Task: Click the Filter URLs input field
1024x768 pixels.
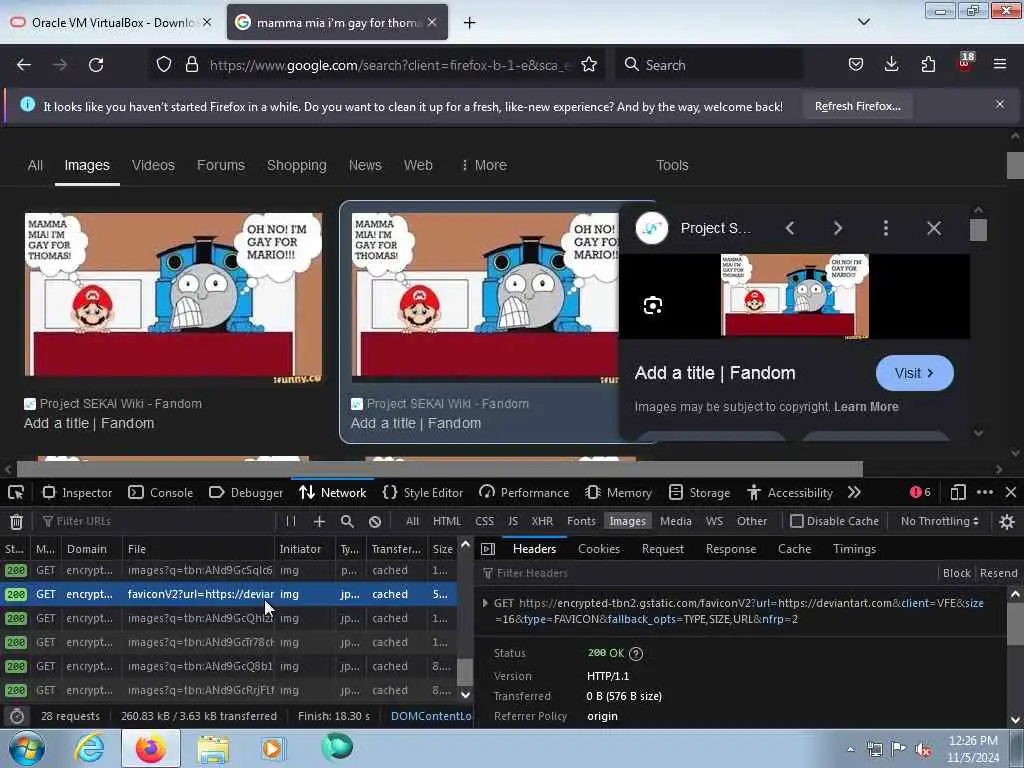Action: [x=158, y=521]
